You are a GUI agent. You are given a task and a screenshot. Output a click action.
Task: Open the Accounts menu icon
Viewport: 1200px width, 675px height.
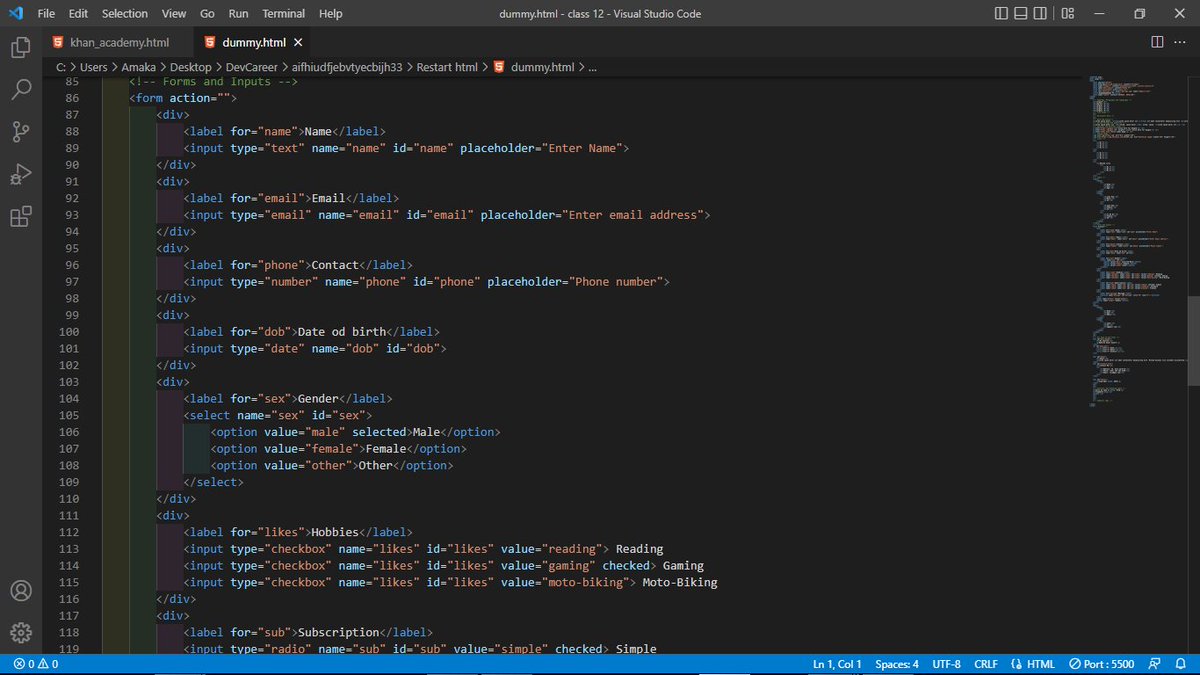click(21, 590)
